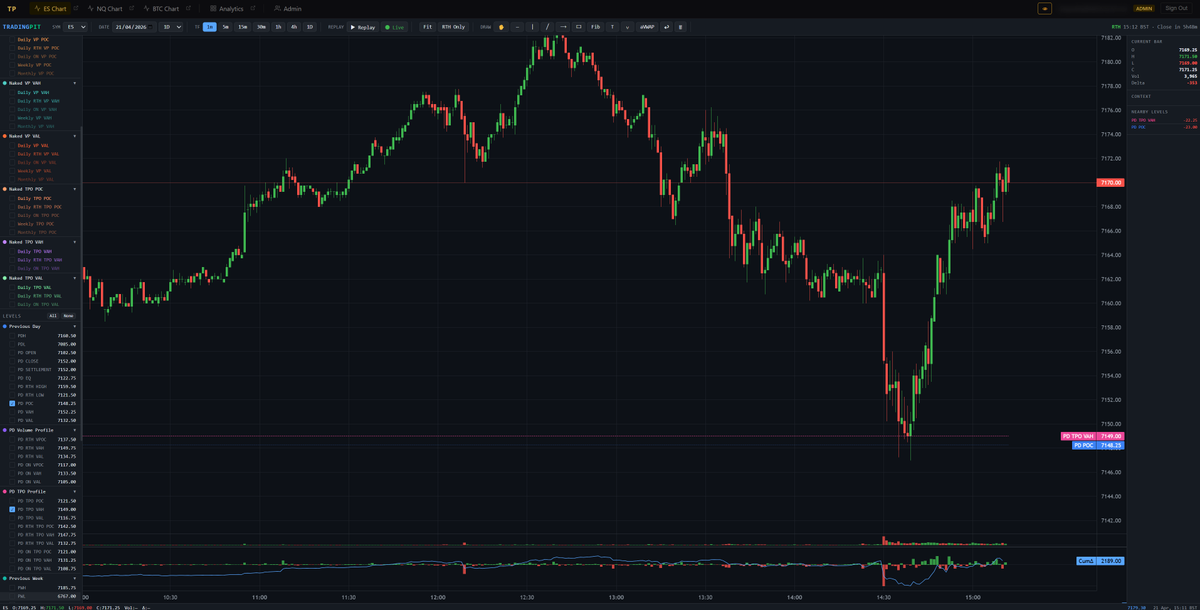Open the ES symbol dropdown
Image resolution: width=1200 pixels, height=610 pixels.
pos(75,27)
